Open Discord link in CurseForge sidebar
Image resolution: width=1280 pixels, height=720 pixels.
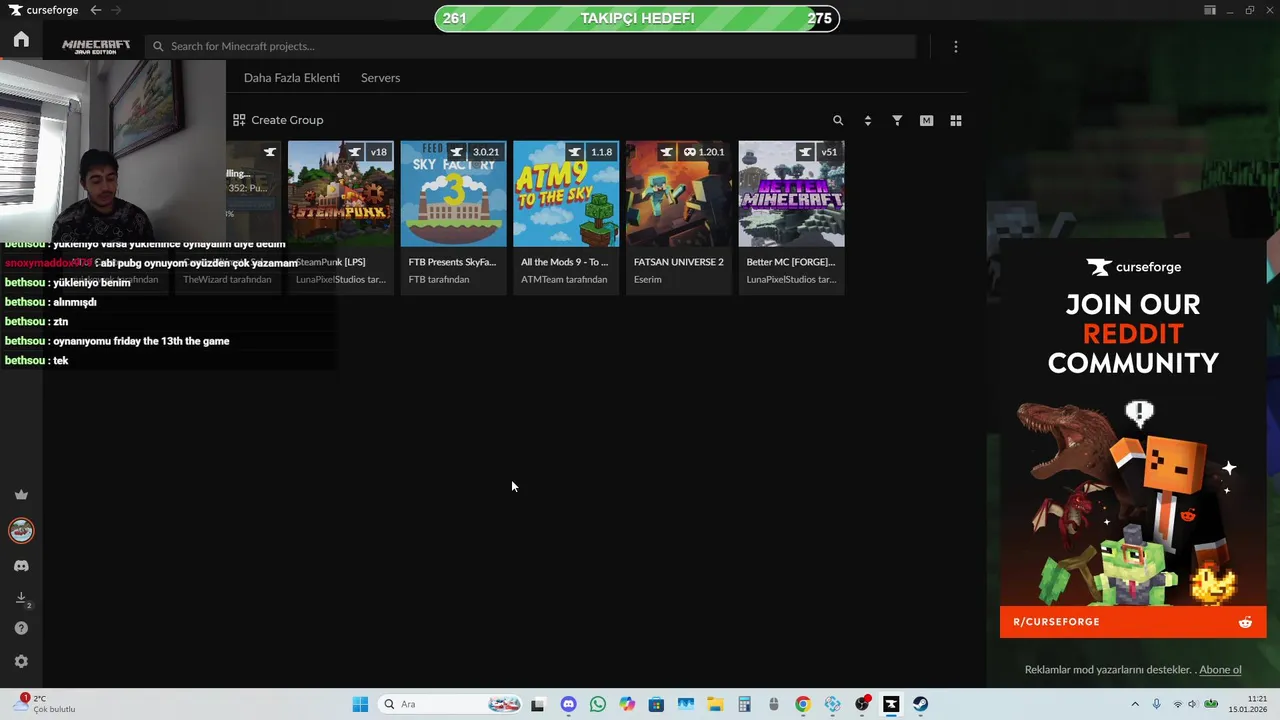point(21,566)
